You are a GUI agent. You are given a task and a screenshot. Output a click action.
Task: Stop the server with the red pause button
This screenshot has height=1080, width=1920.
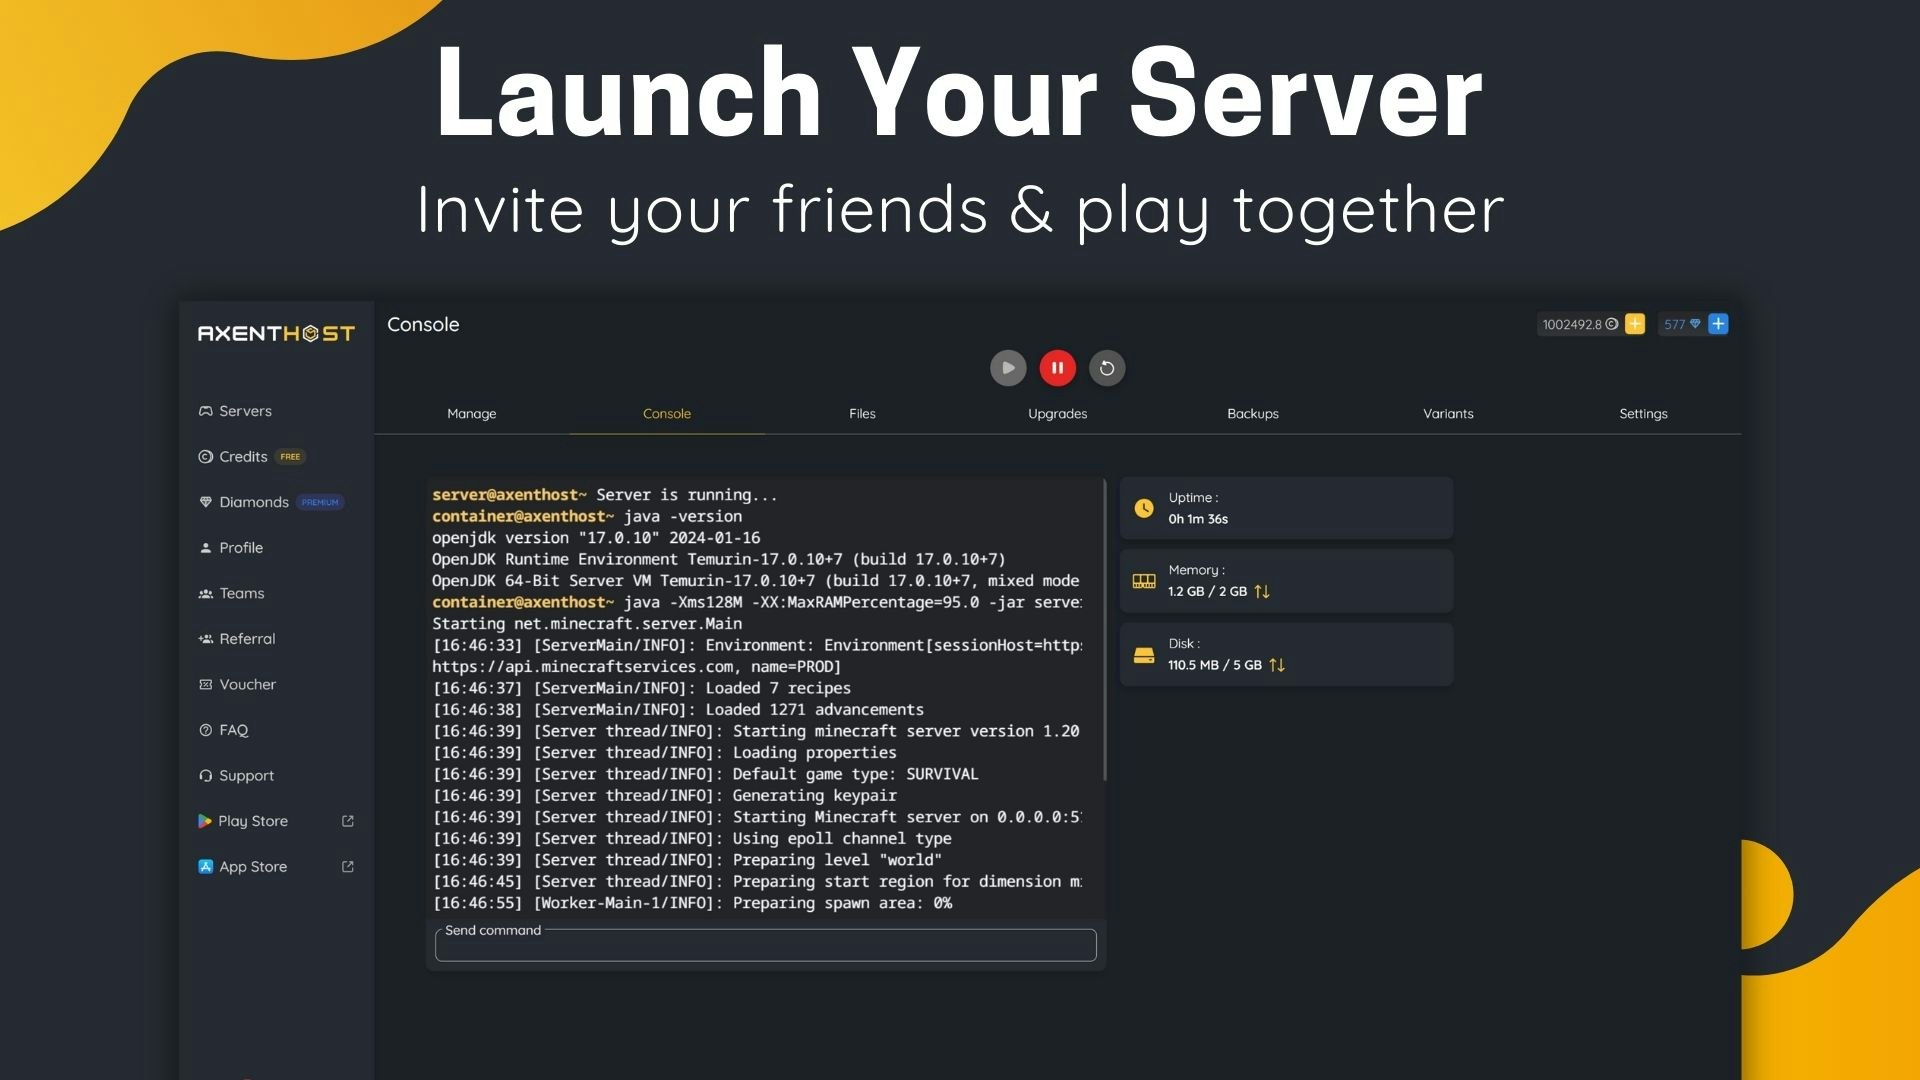click(x=1057, y=368)
